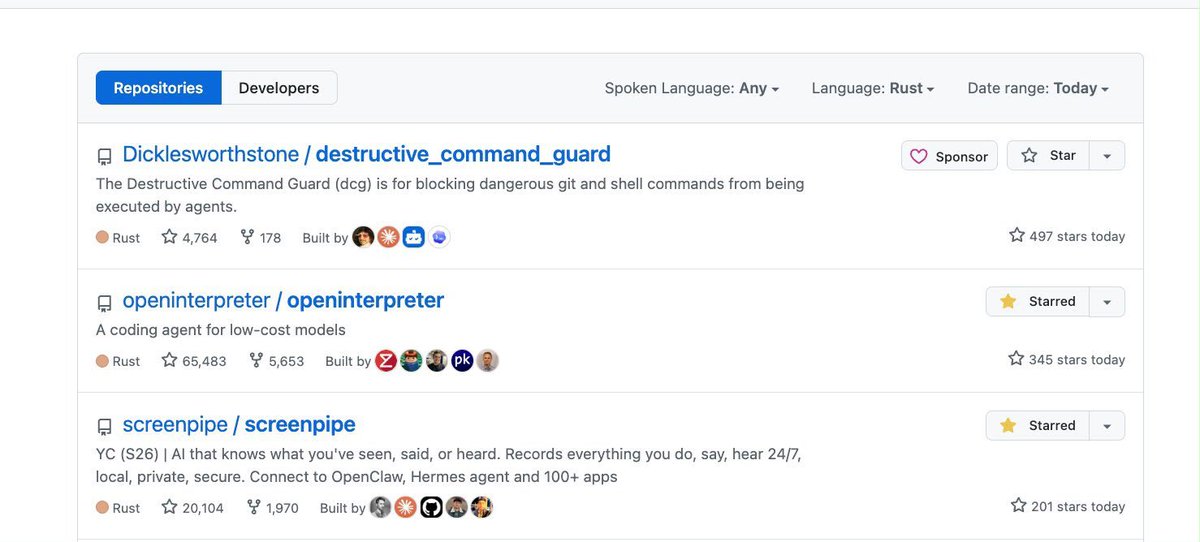Open second contributor avatar of screenpipe
The width and height of the screenshot is (1200, 542).
coord(406,507)
